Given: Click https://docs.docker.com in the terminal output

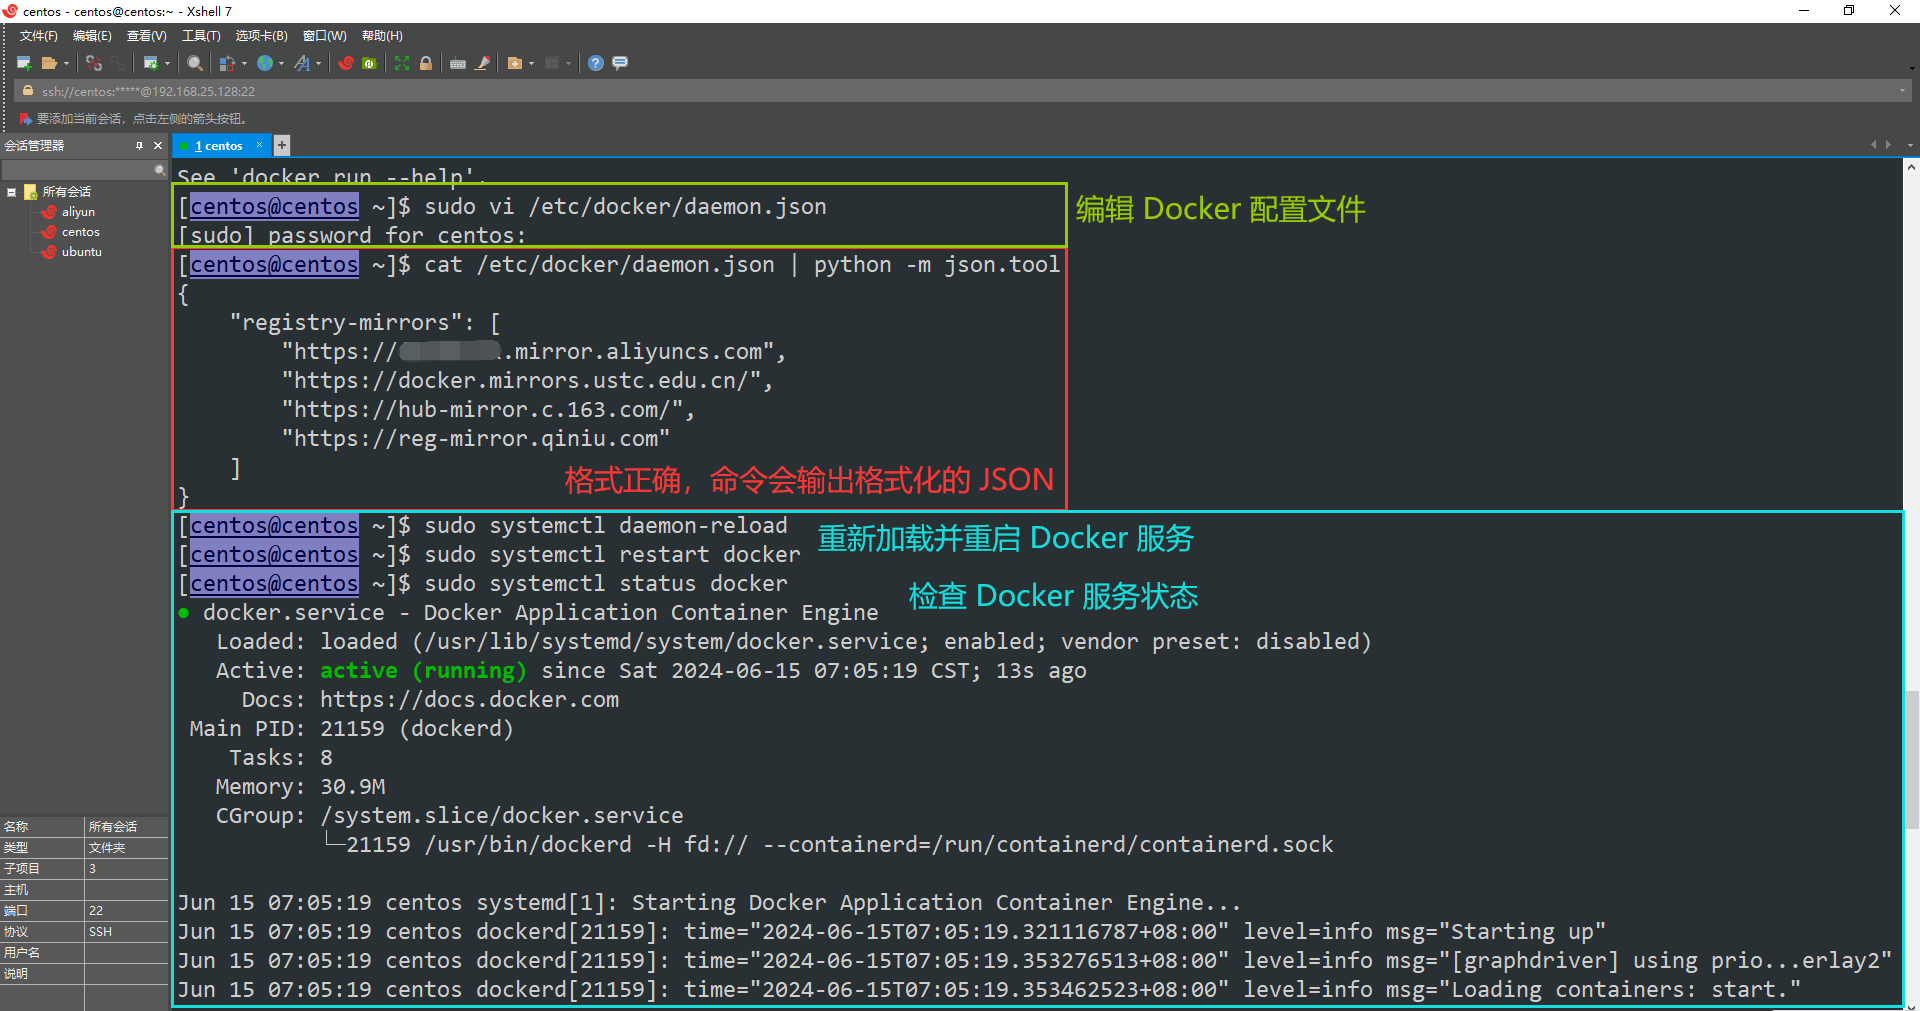Looking at the screenshot, I should point(469,700).
